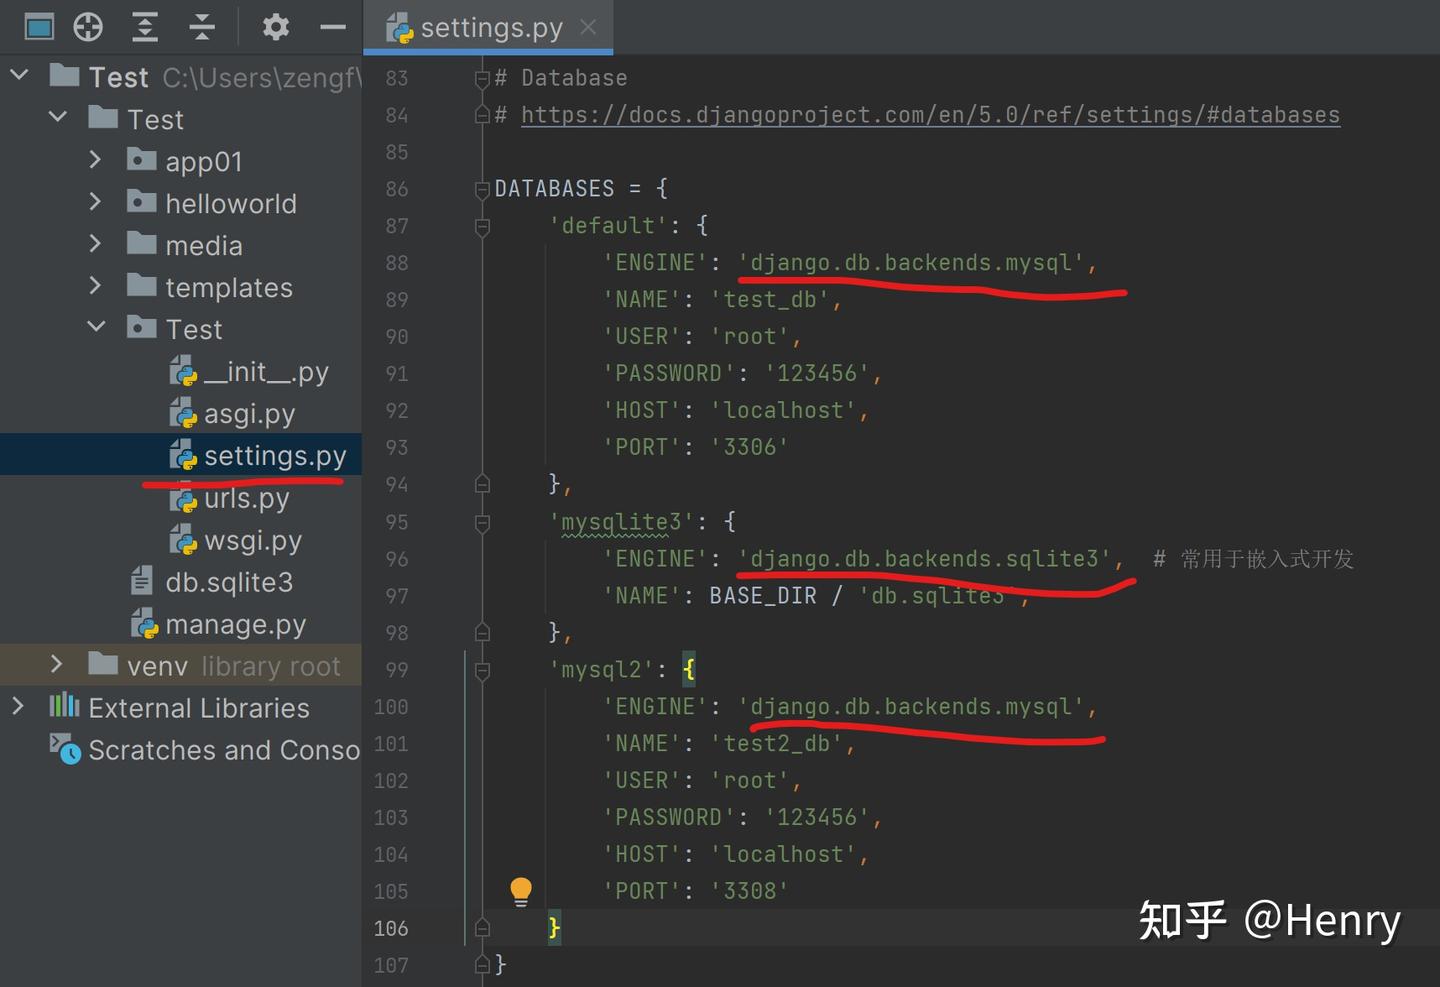Click the Collapse All toolbar icon
The height and width of the screenshot is (987, 1440).
pyautogui.click(x=202, y=27)
